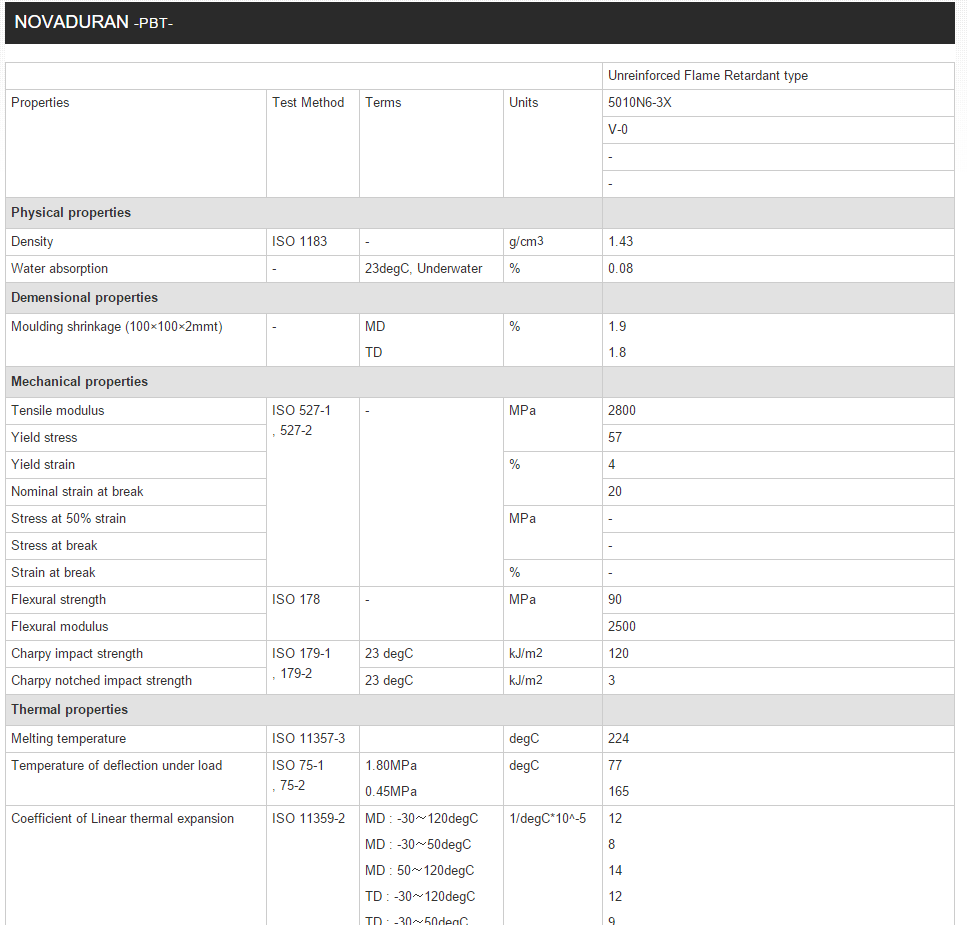967x925 pixels.
Task: Select the shrinkage value 1.9
Action: 617,326
